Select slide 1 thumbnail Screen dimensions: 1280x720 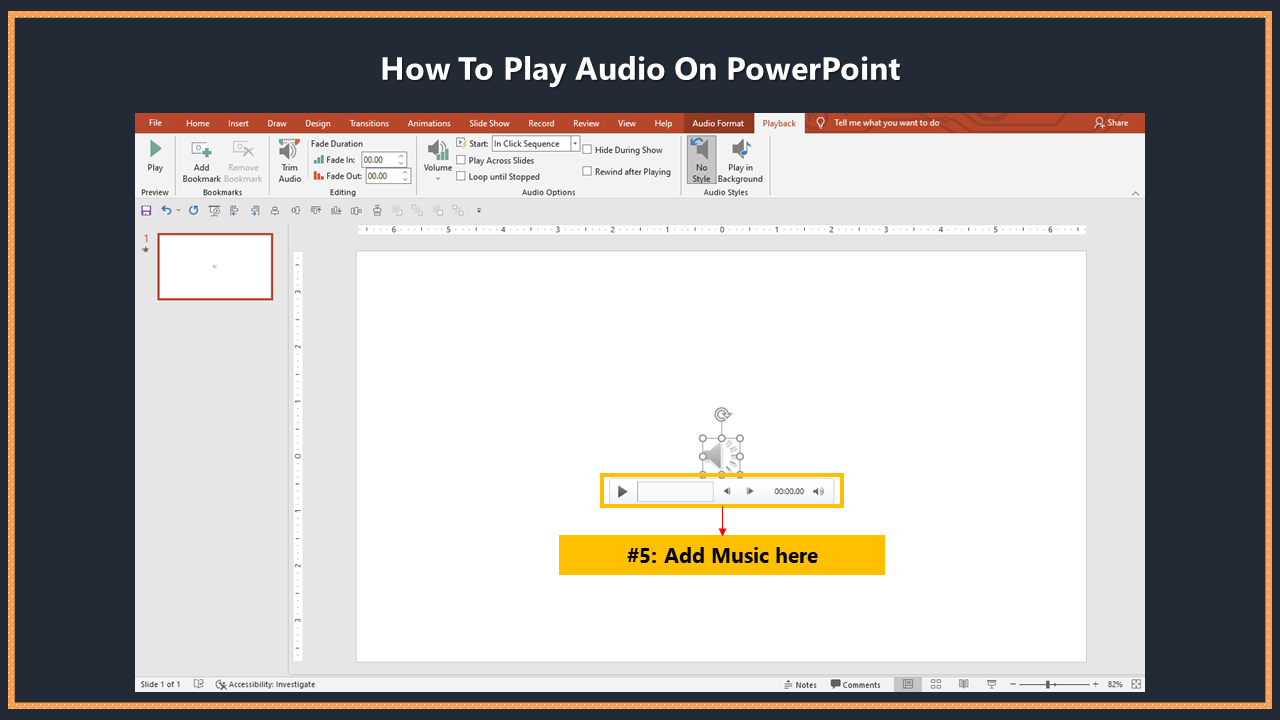click(215, 267)
